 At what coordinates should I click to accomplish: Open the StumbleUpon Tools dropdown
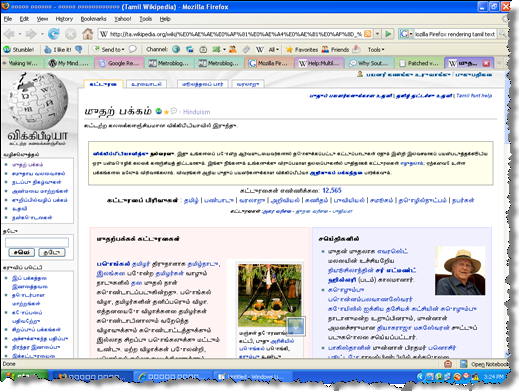(376, 50)
